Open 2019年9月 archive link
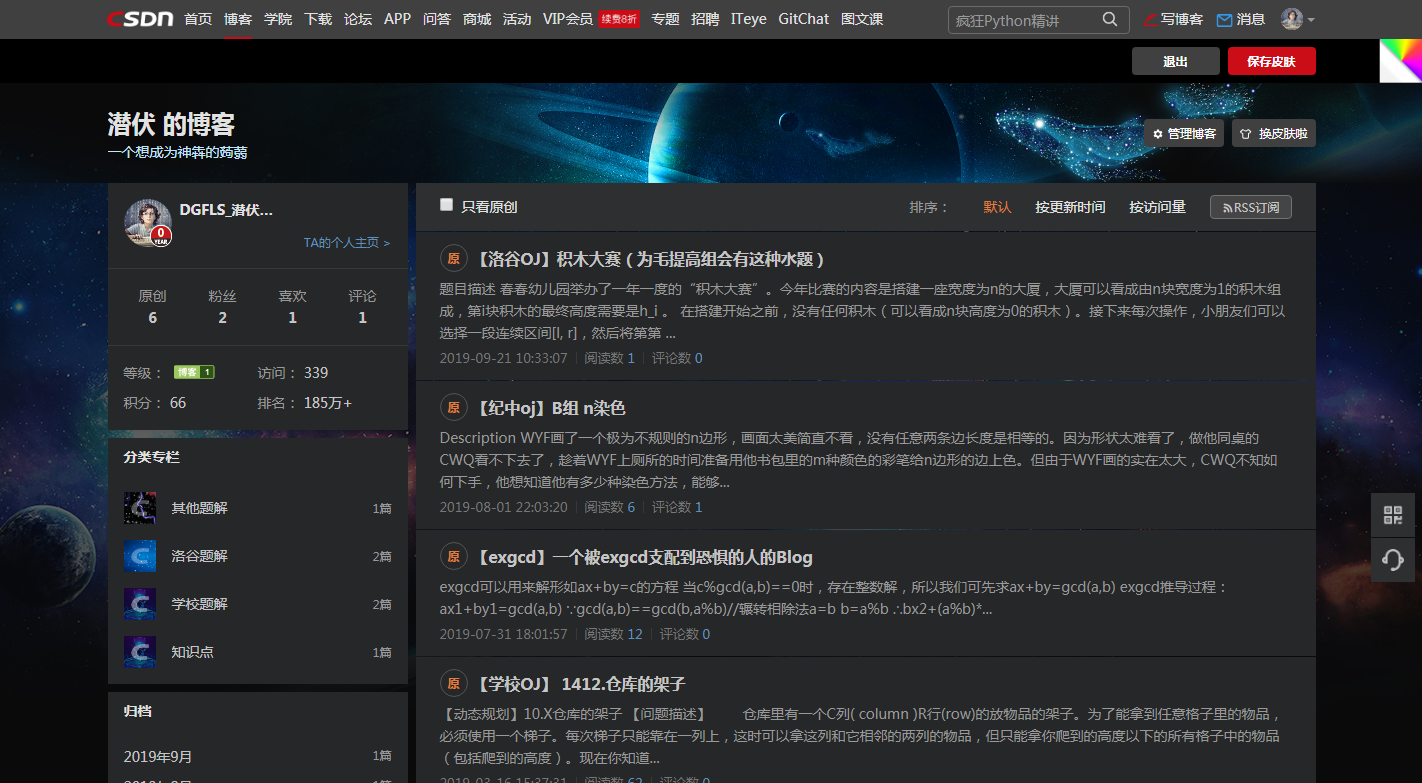The width and height of the screenshot is (1422, 783). point(158,756)
